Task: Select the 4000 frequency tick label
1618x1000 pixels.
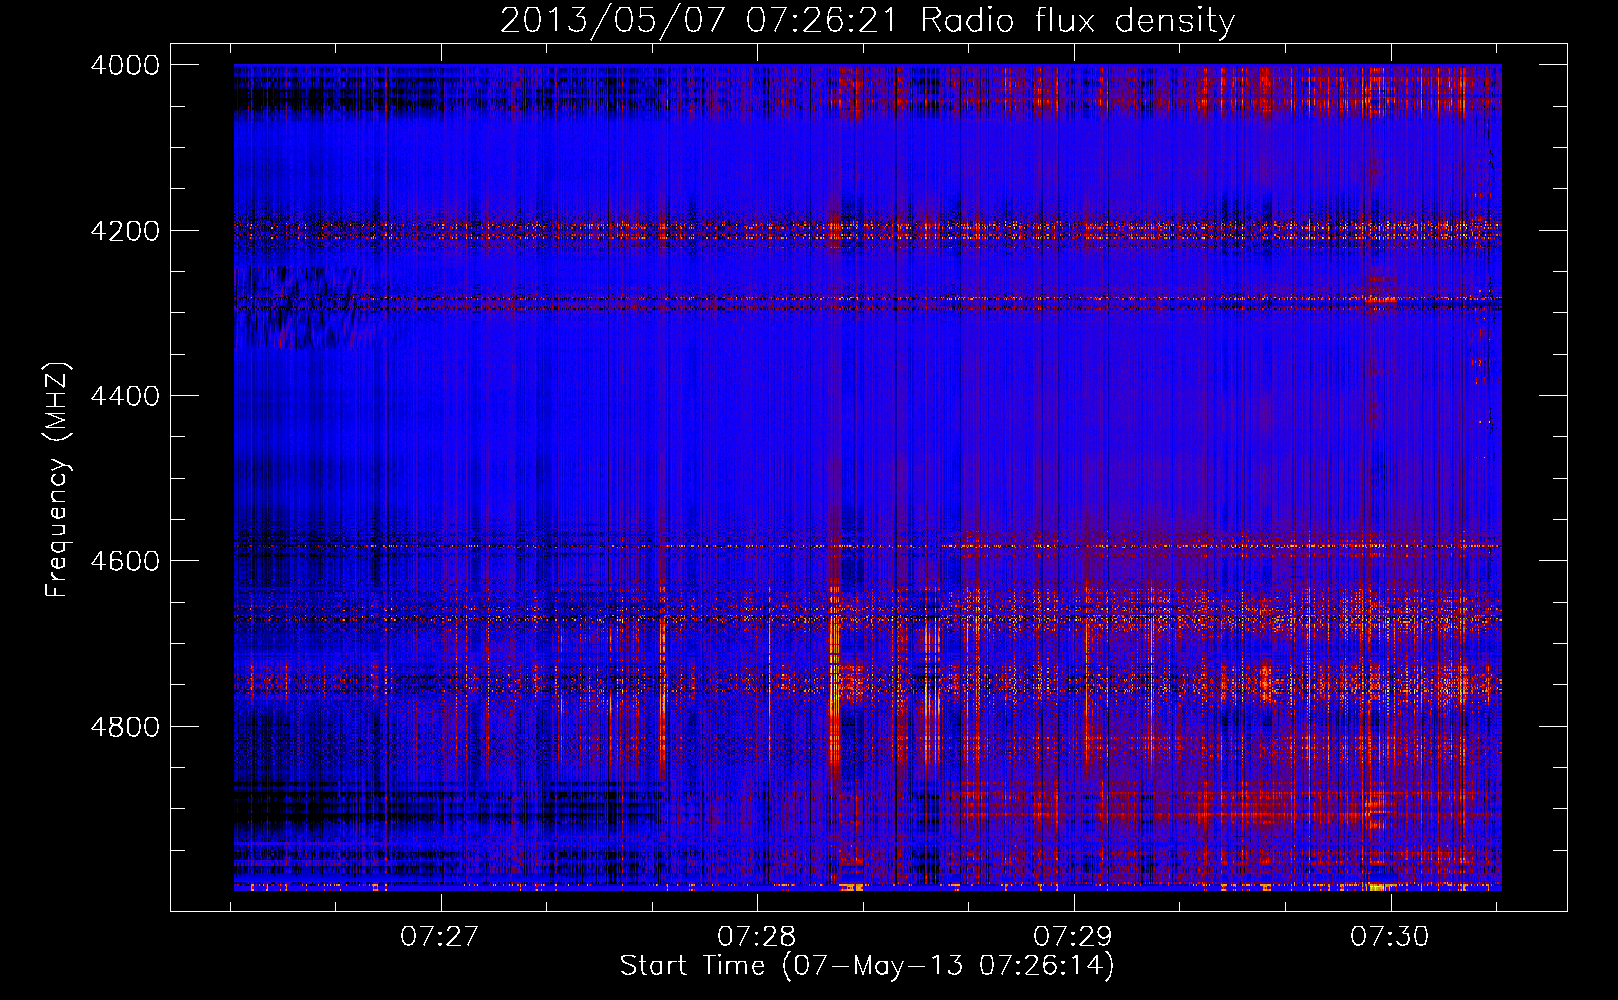Action: 125,65
